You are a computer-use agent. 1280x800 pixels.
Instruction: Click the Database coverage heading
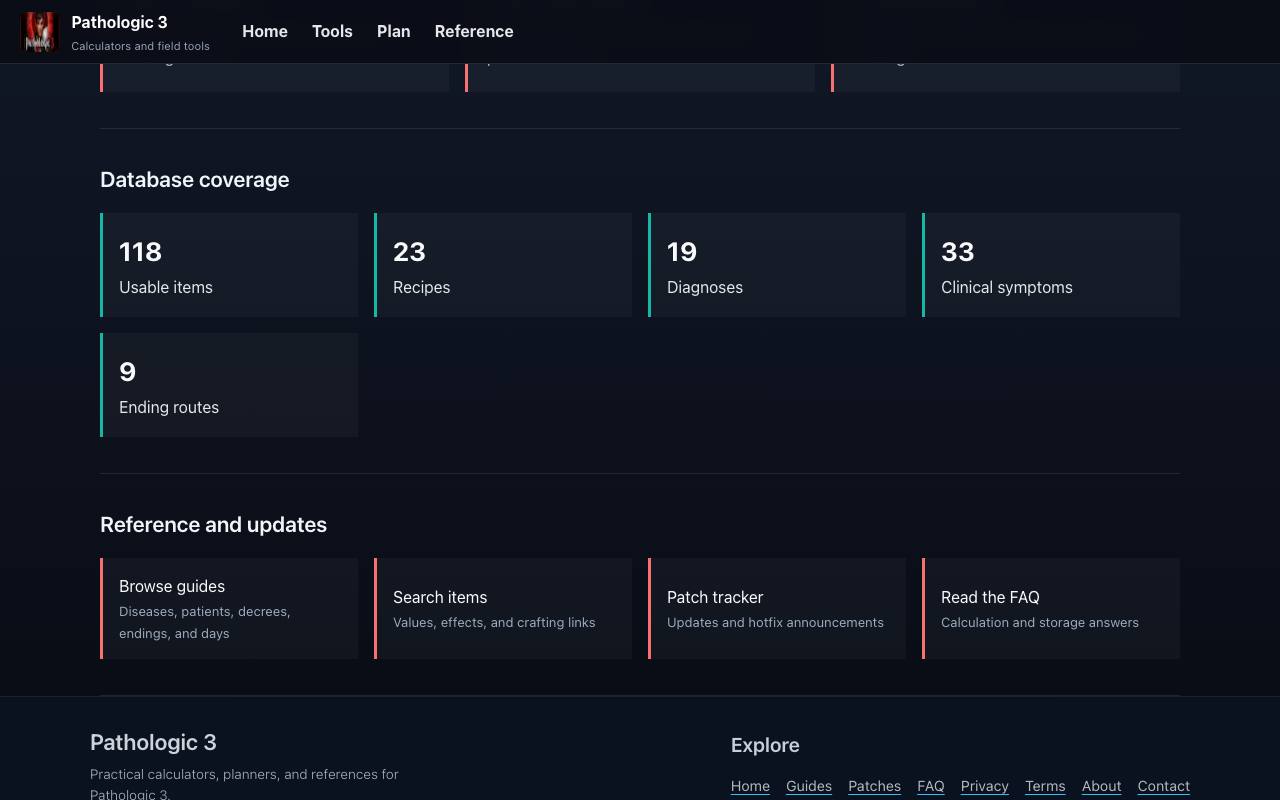pyautogui.click(x=195, y=180)
